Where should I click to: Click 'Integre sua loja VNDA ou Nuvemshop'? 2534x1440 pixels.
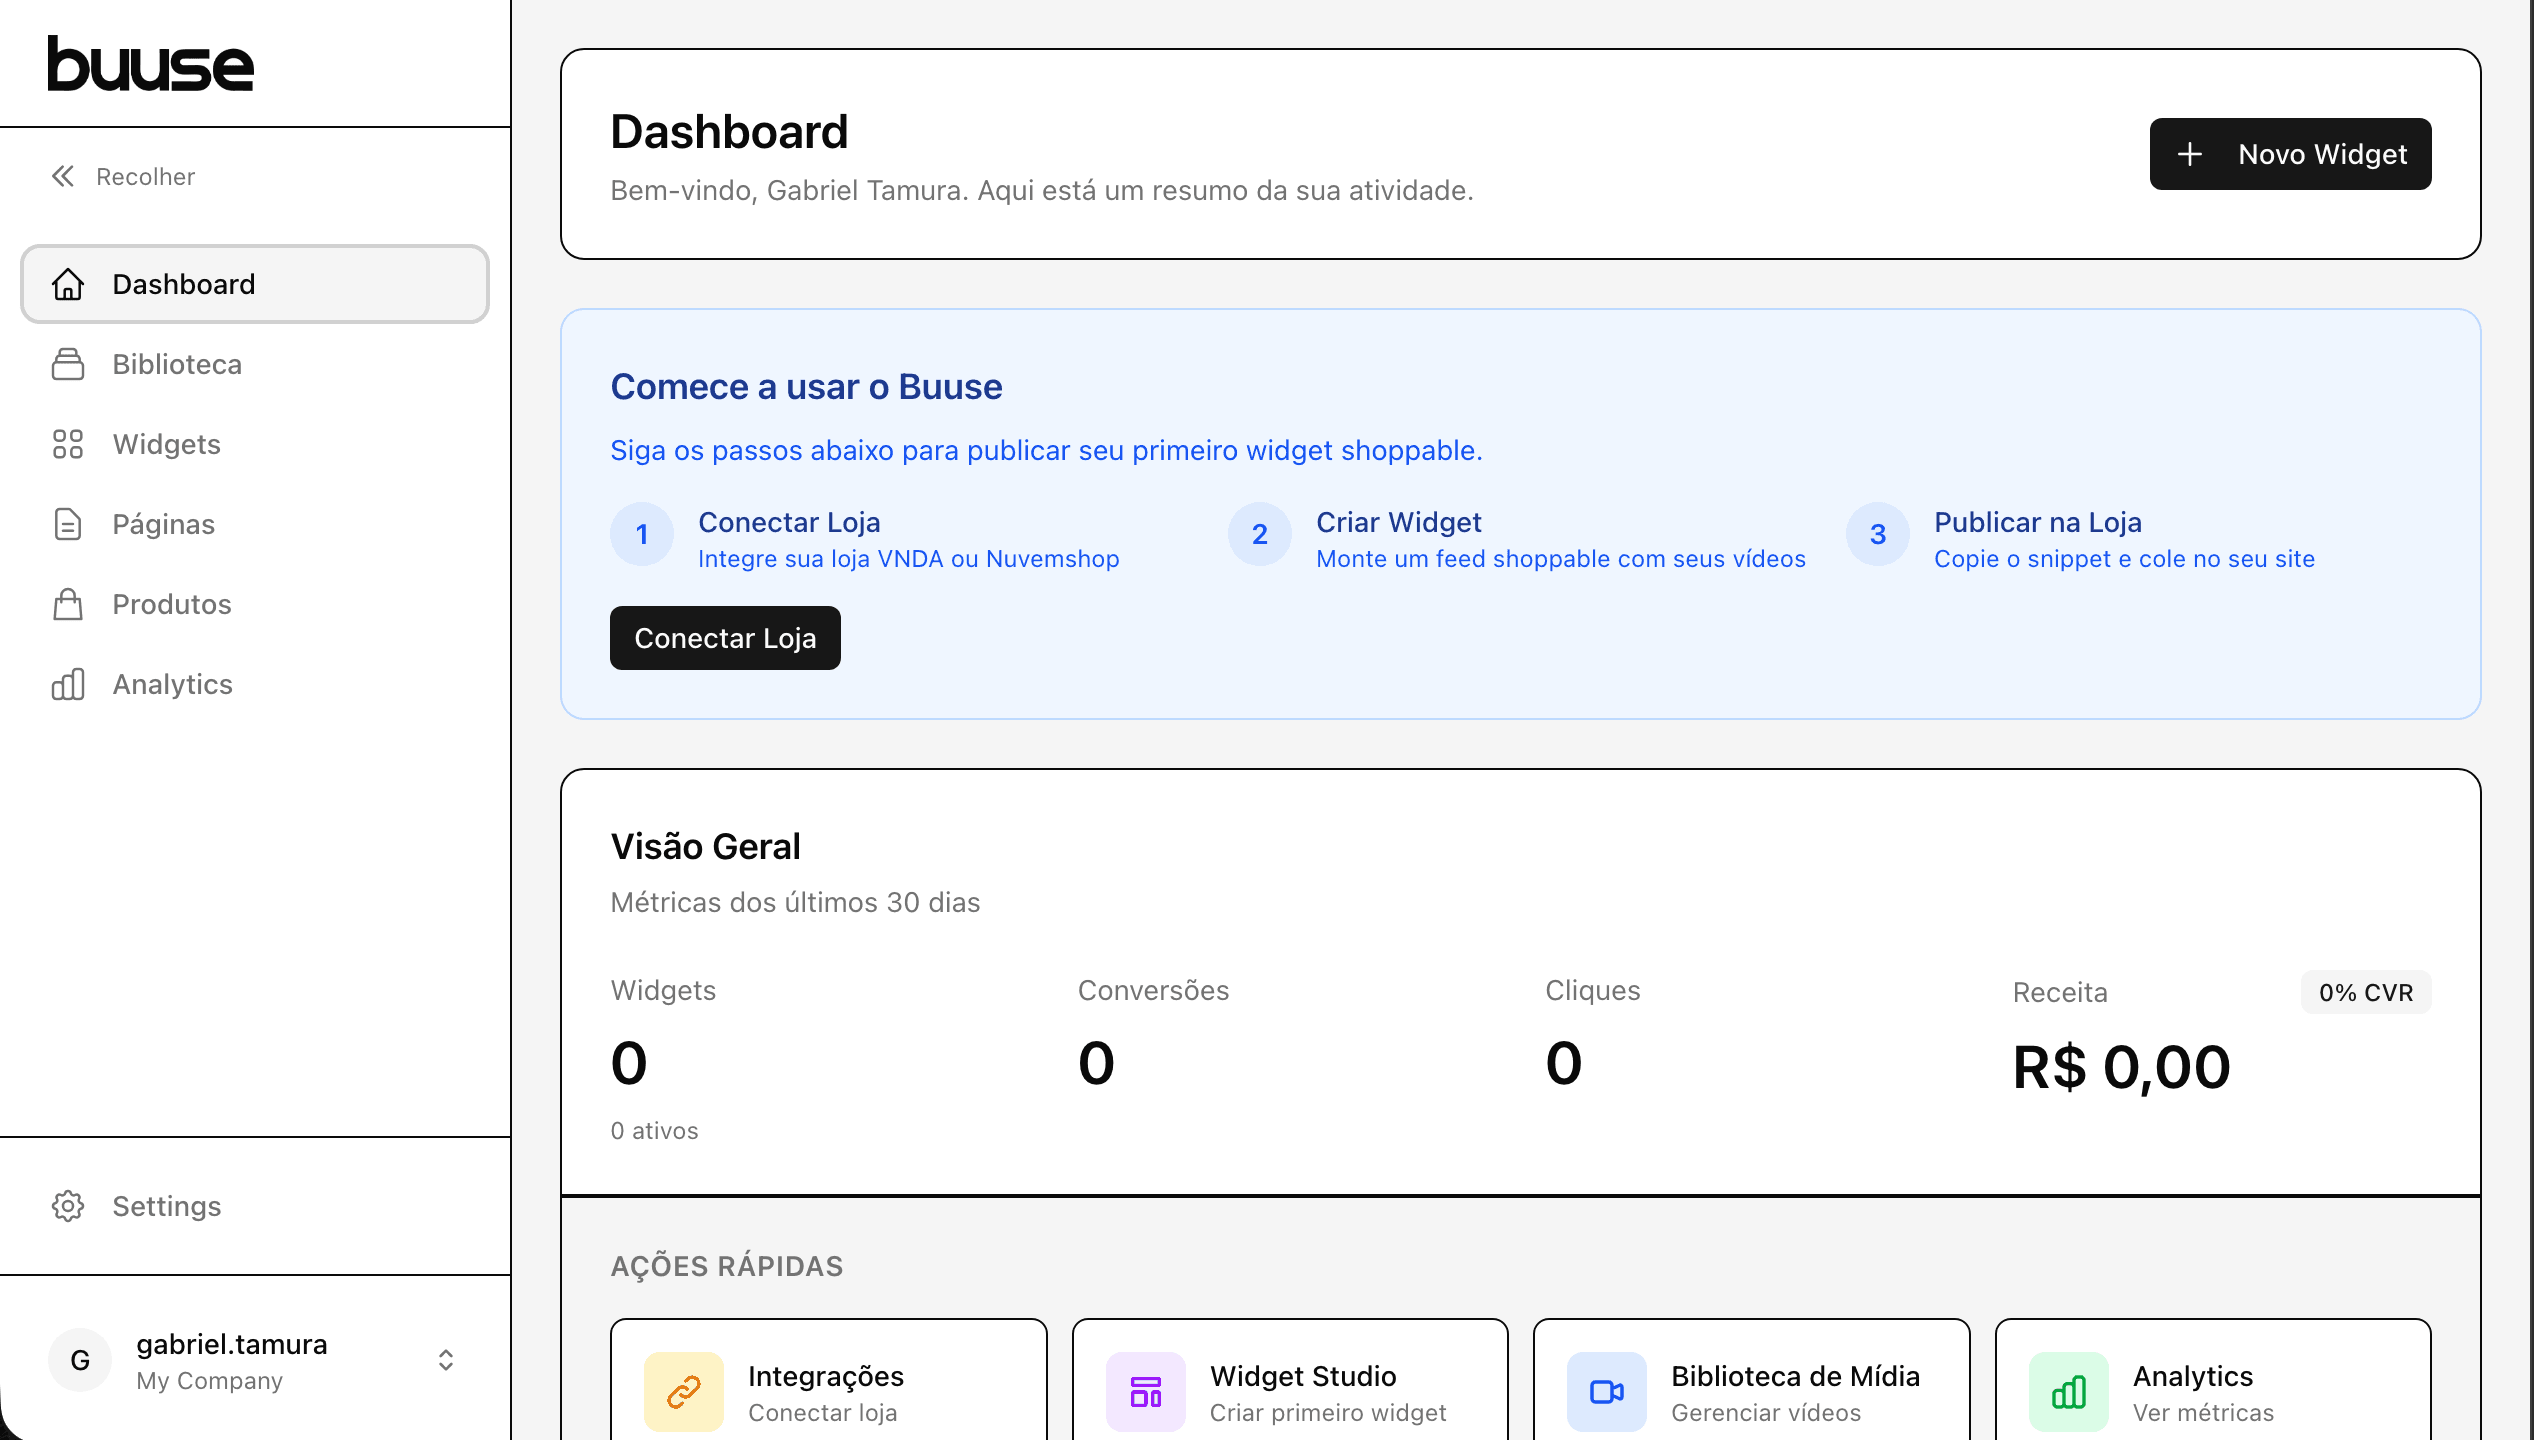[908, 559]
